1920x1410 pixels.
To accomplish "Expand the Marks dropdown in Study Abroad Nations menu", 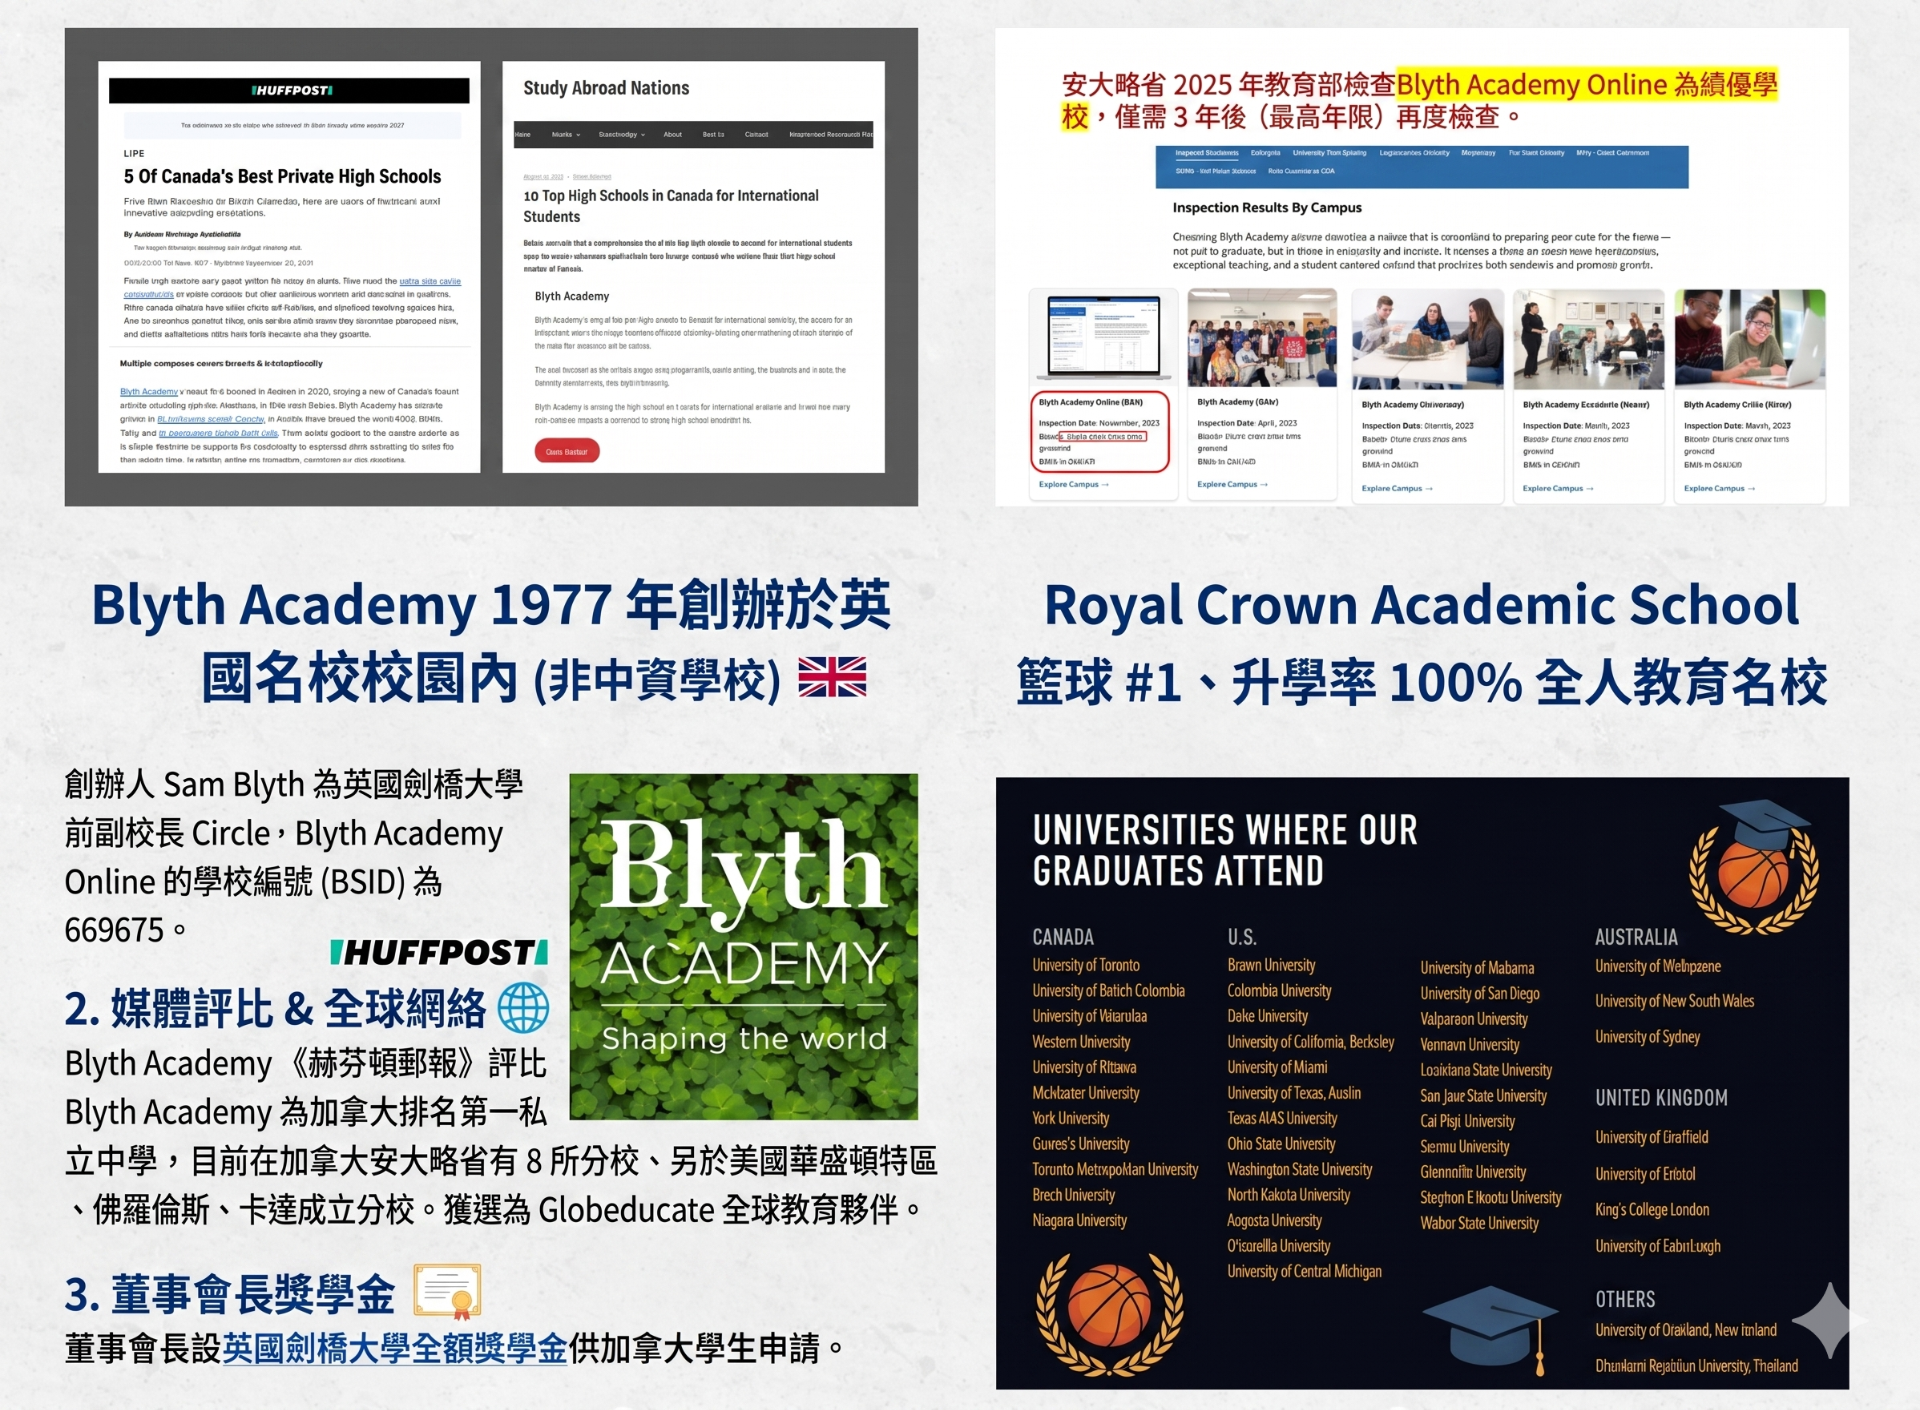I will coord(565,134).
